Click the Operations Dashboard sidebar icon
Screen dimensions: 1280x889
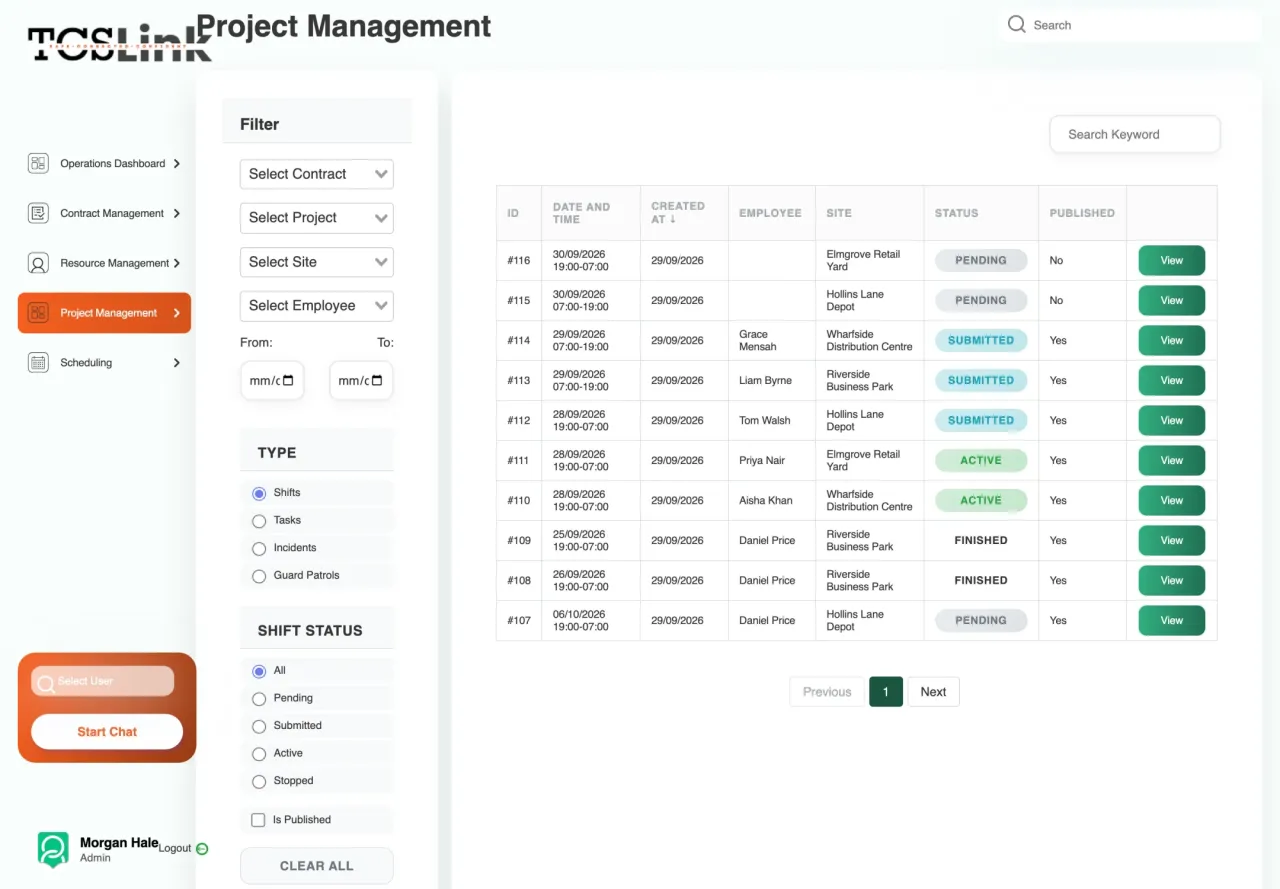[x=38, y=163]
